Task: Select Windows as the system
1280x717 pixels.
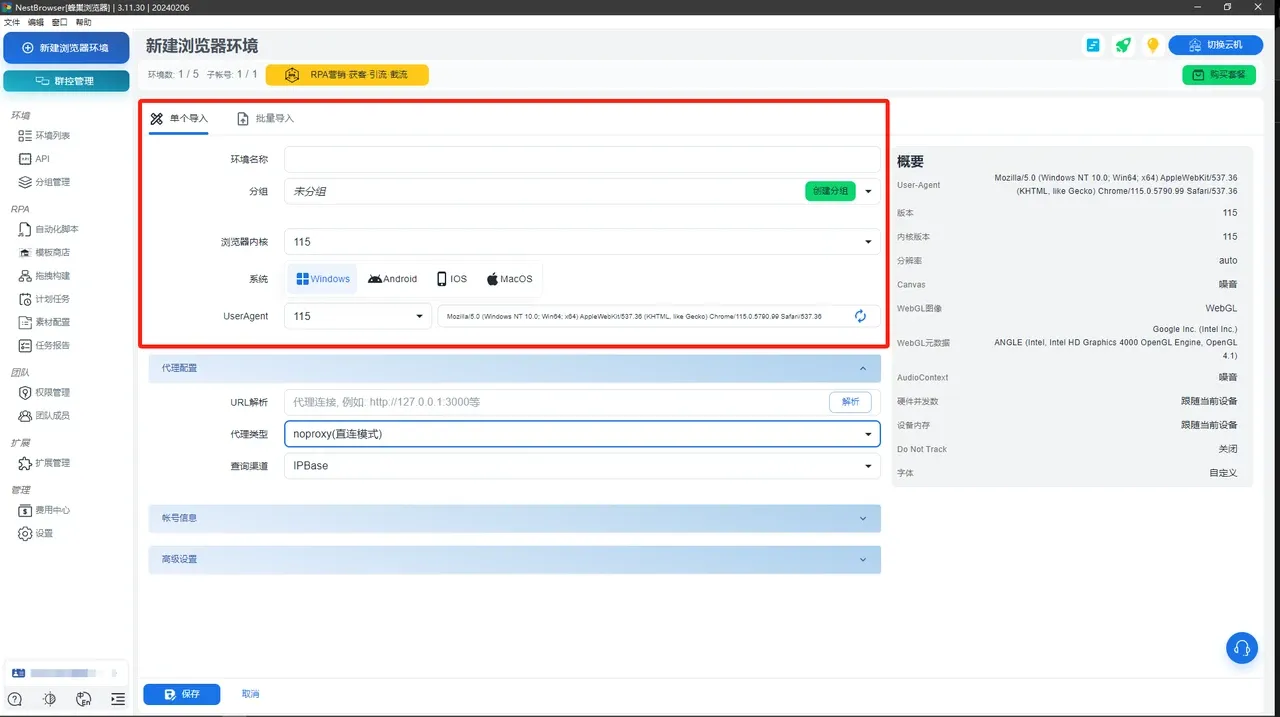Action: click(x=323, y=279)
